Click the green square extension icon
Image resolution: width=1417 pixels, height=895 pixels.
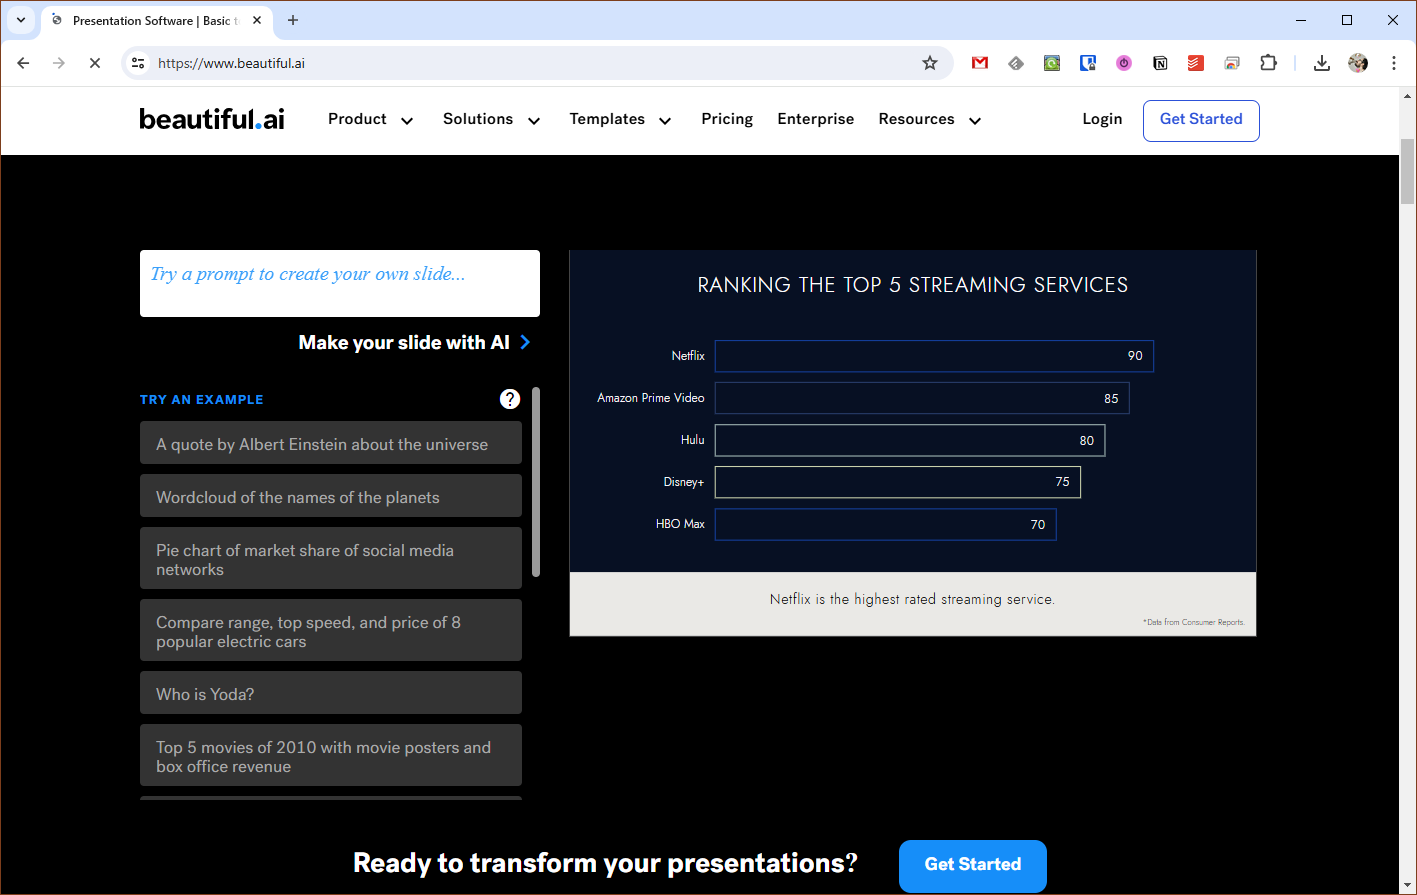pyautogui.click(x=1052, y=63)
